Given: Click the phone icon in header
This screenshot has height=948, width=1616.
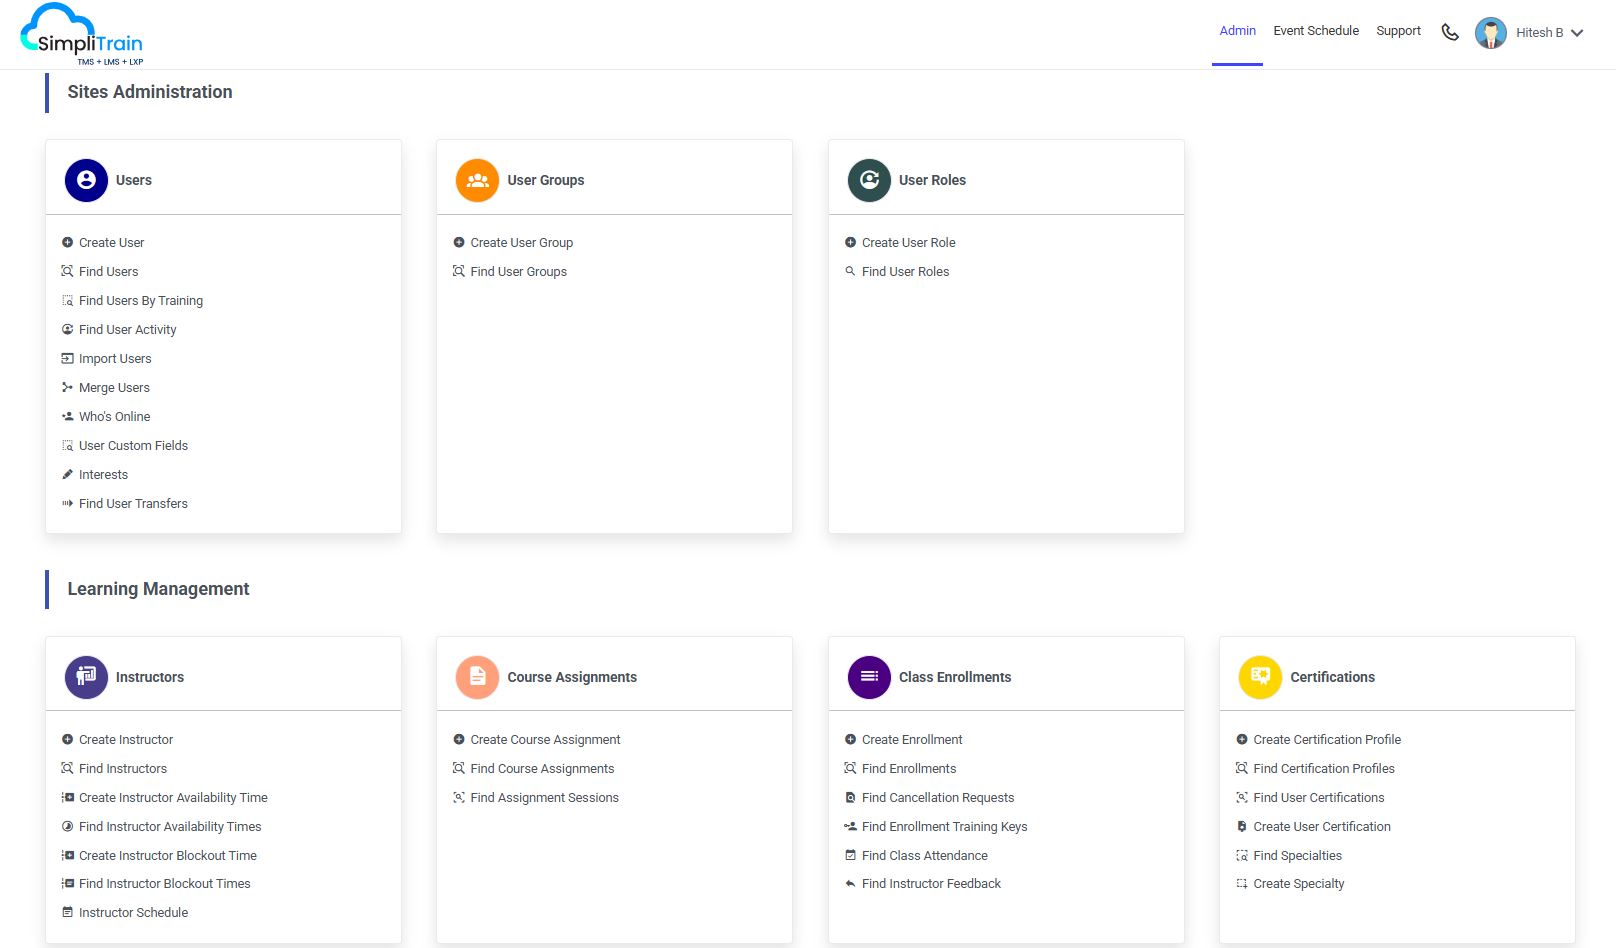Looking at the screenshot, I should coord(1449,32).
